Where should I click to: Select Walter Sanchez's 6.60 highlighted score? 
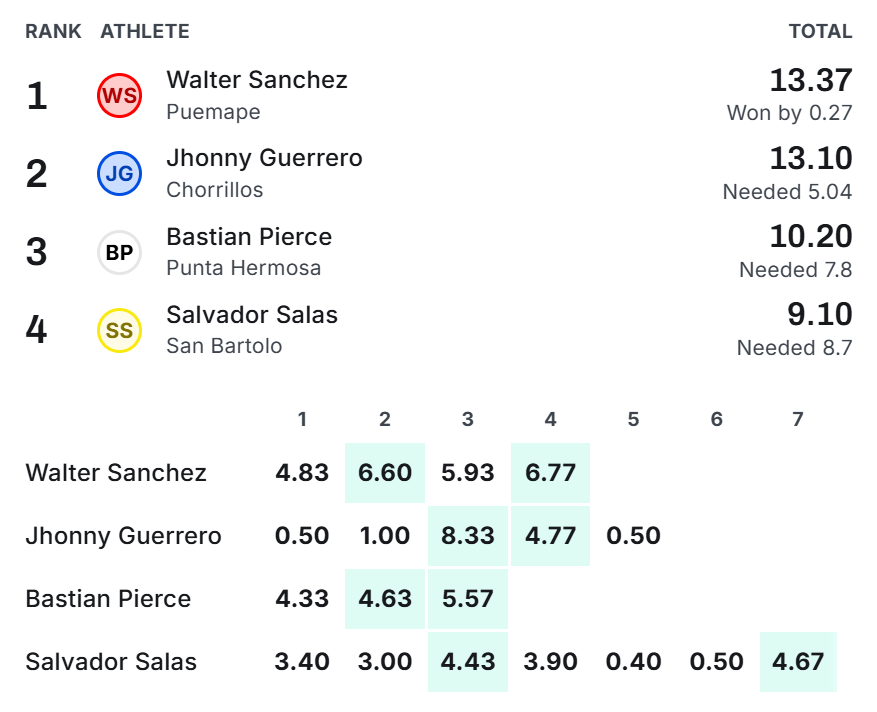(385, 473)
